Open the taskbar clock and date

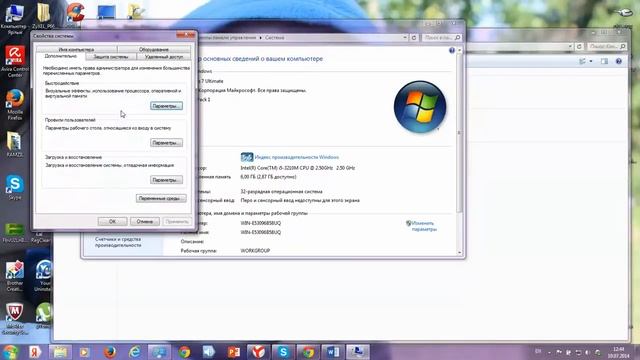tap(618, 353)
